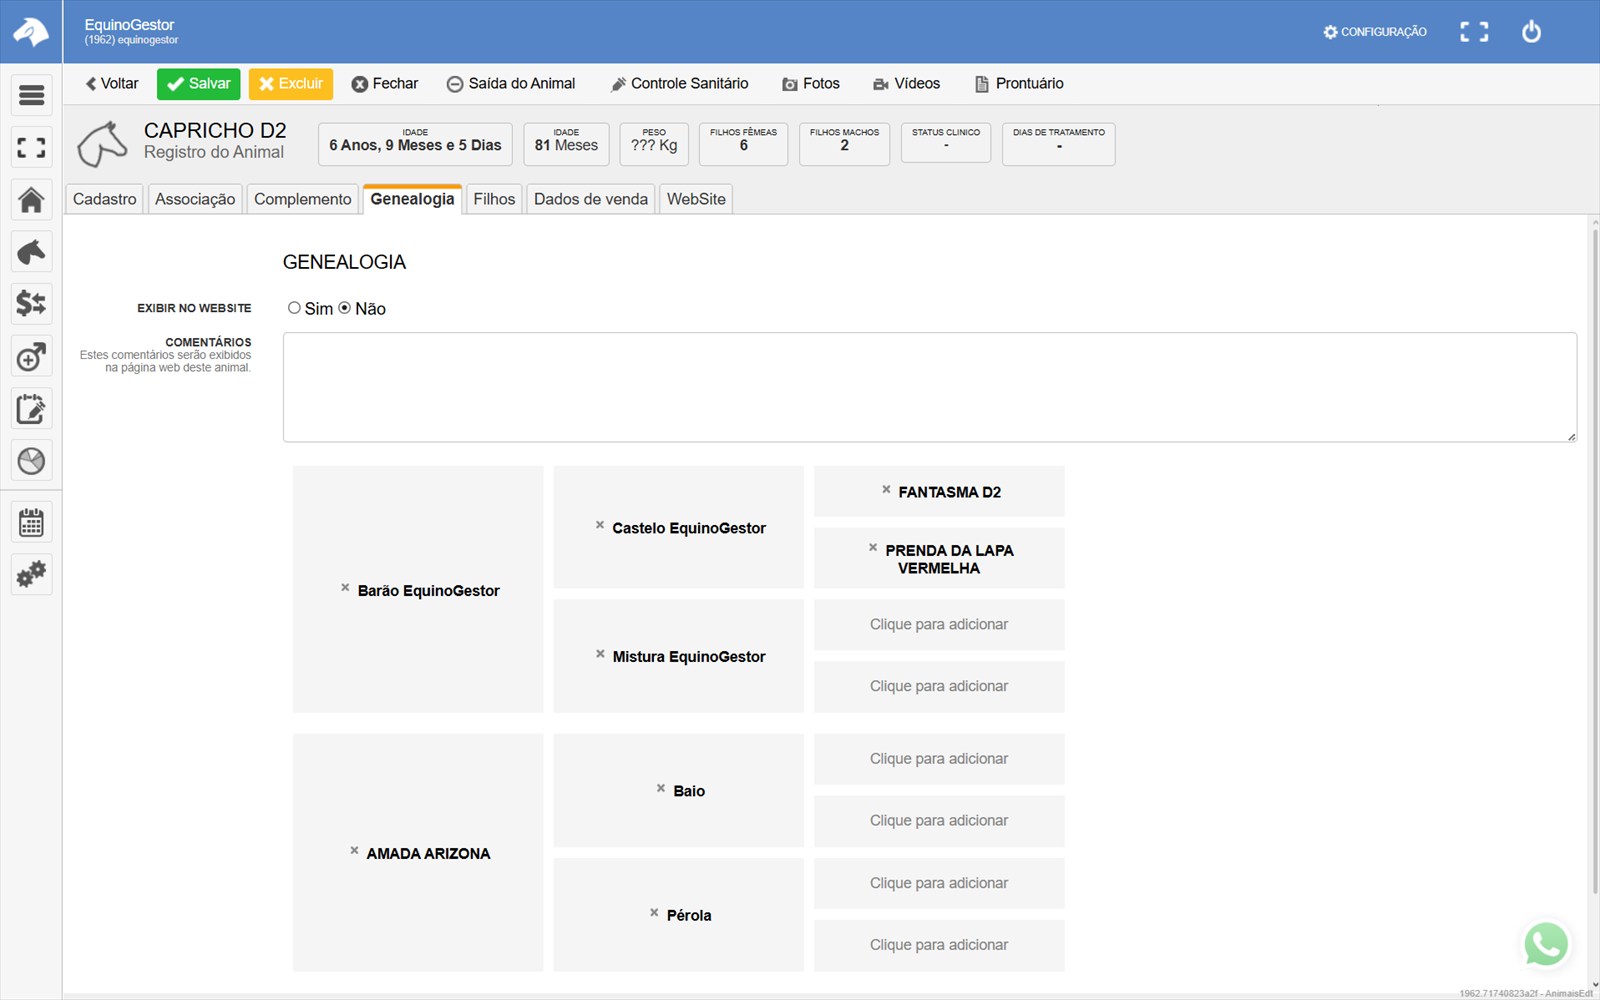Remove FANTASMA D2 from the pedigree
This screenshot has width=1600, height=1000.
(886, 490)
